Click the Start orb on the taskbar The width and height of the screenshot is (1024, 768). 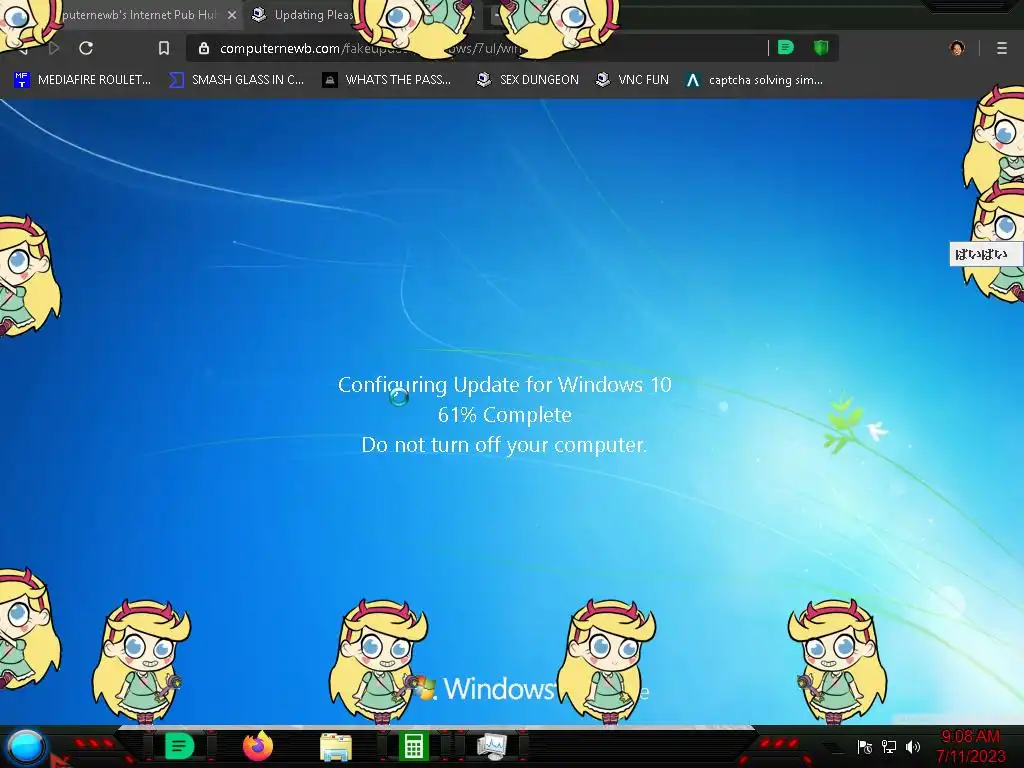coord(26,746)
